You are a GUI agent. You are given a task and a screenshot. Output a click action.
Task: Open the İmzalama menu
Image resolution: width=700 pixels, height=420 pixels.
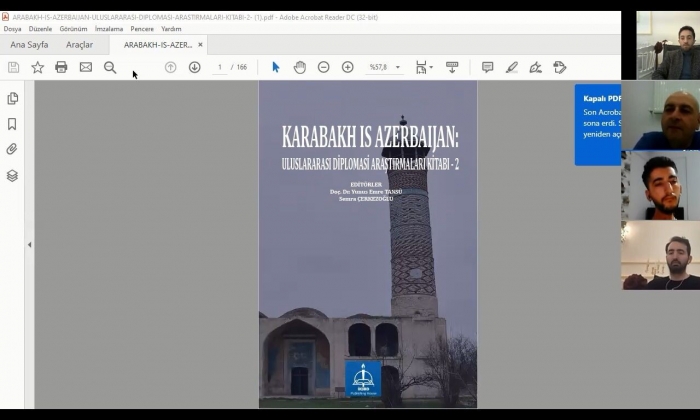click(109, 29)
